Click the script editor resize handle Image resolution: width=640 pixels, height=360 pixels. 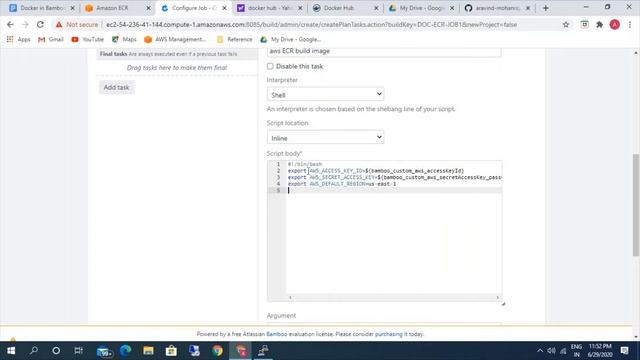pos(503,304)
